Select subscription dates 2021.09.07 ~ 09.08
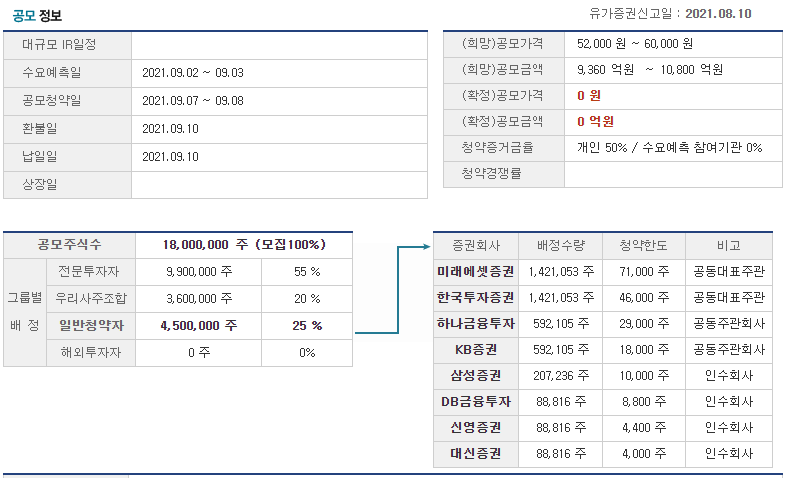This screenshot has height=478, width=792. [193, 101]
